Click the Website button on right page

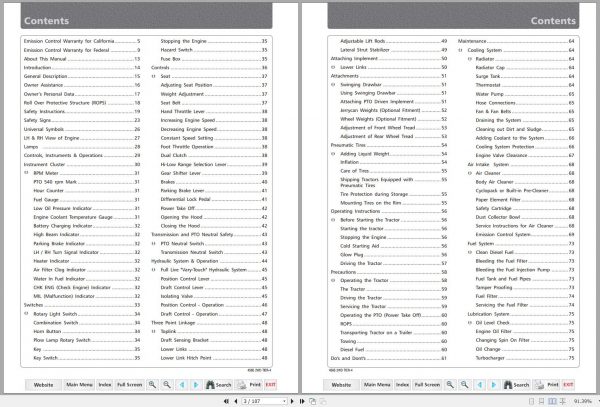pos(341,385)
